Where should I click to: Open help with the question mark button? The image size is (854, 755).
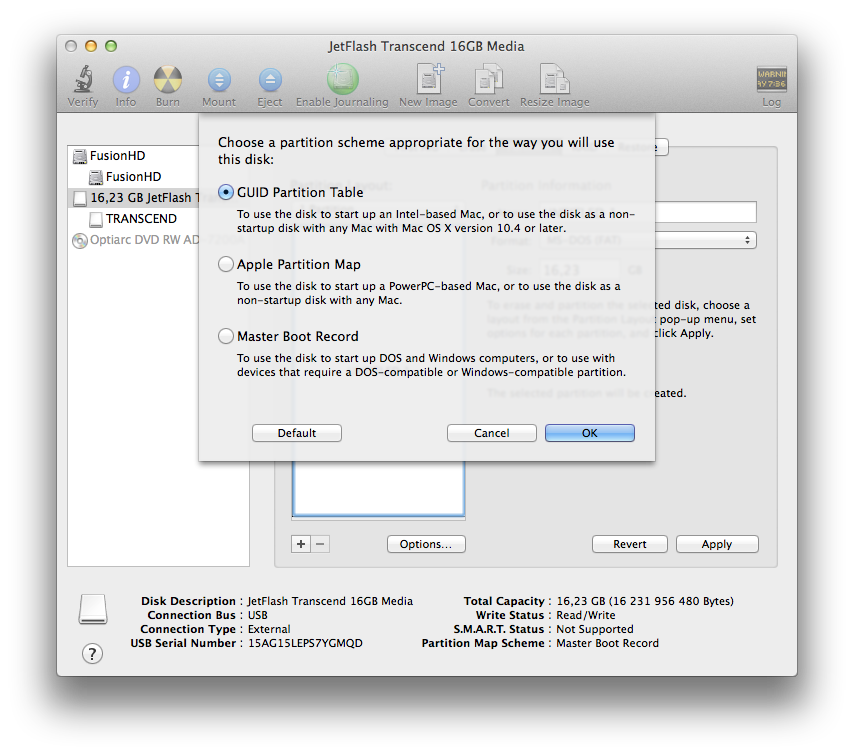(x=92, y=653)
